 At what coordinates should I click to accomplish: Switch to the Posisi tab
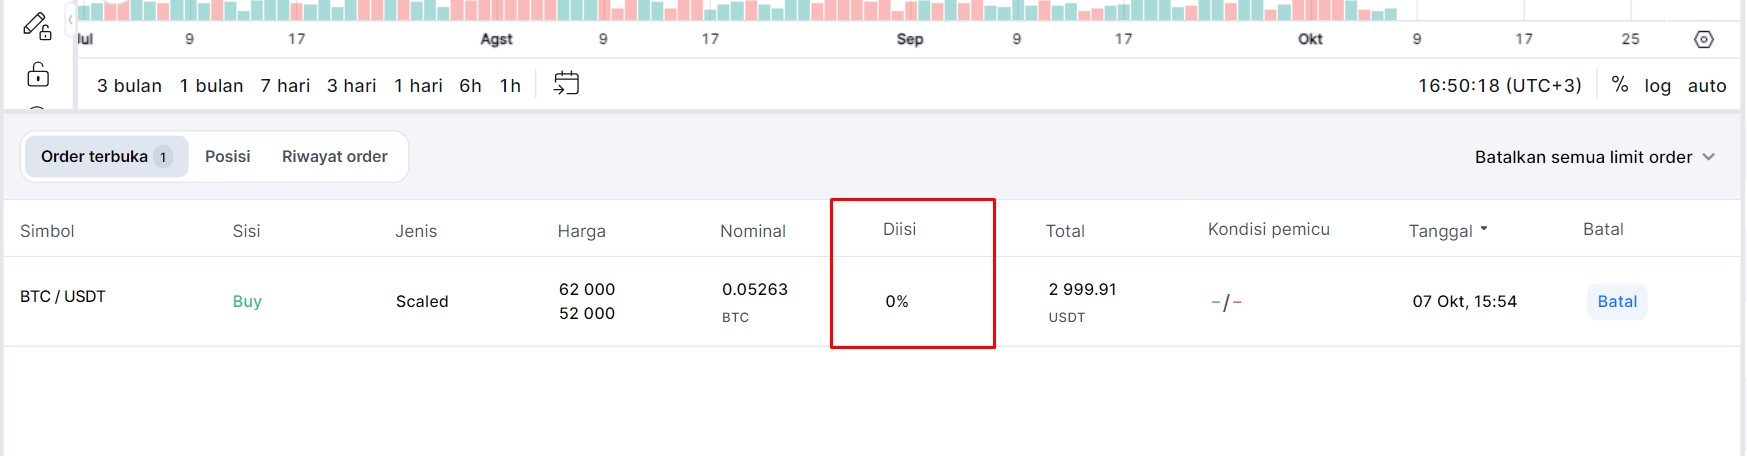227,157
